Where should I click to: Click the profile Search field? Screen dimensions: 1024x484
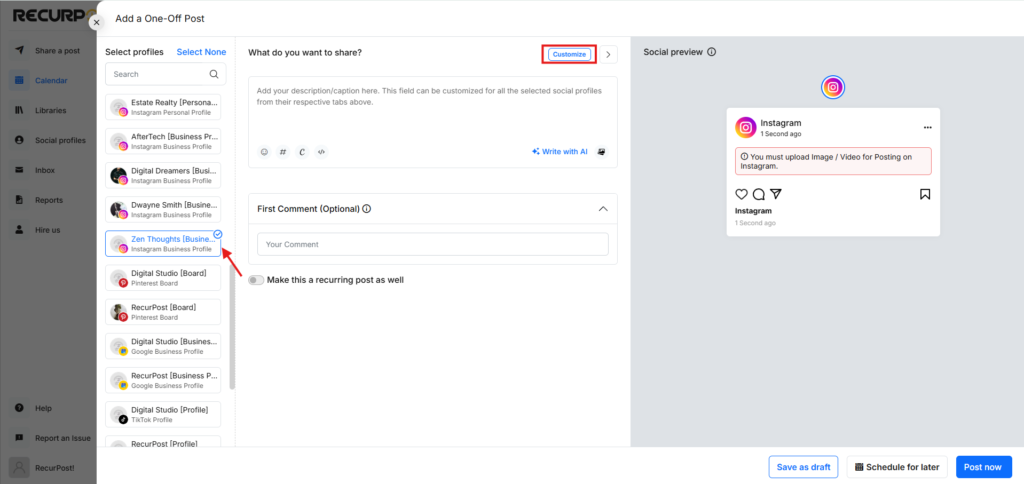[166, 74]
